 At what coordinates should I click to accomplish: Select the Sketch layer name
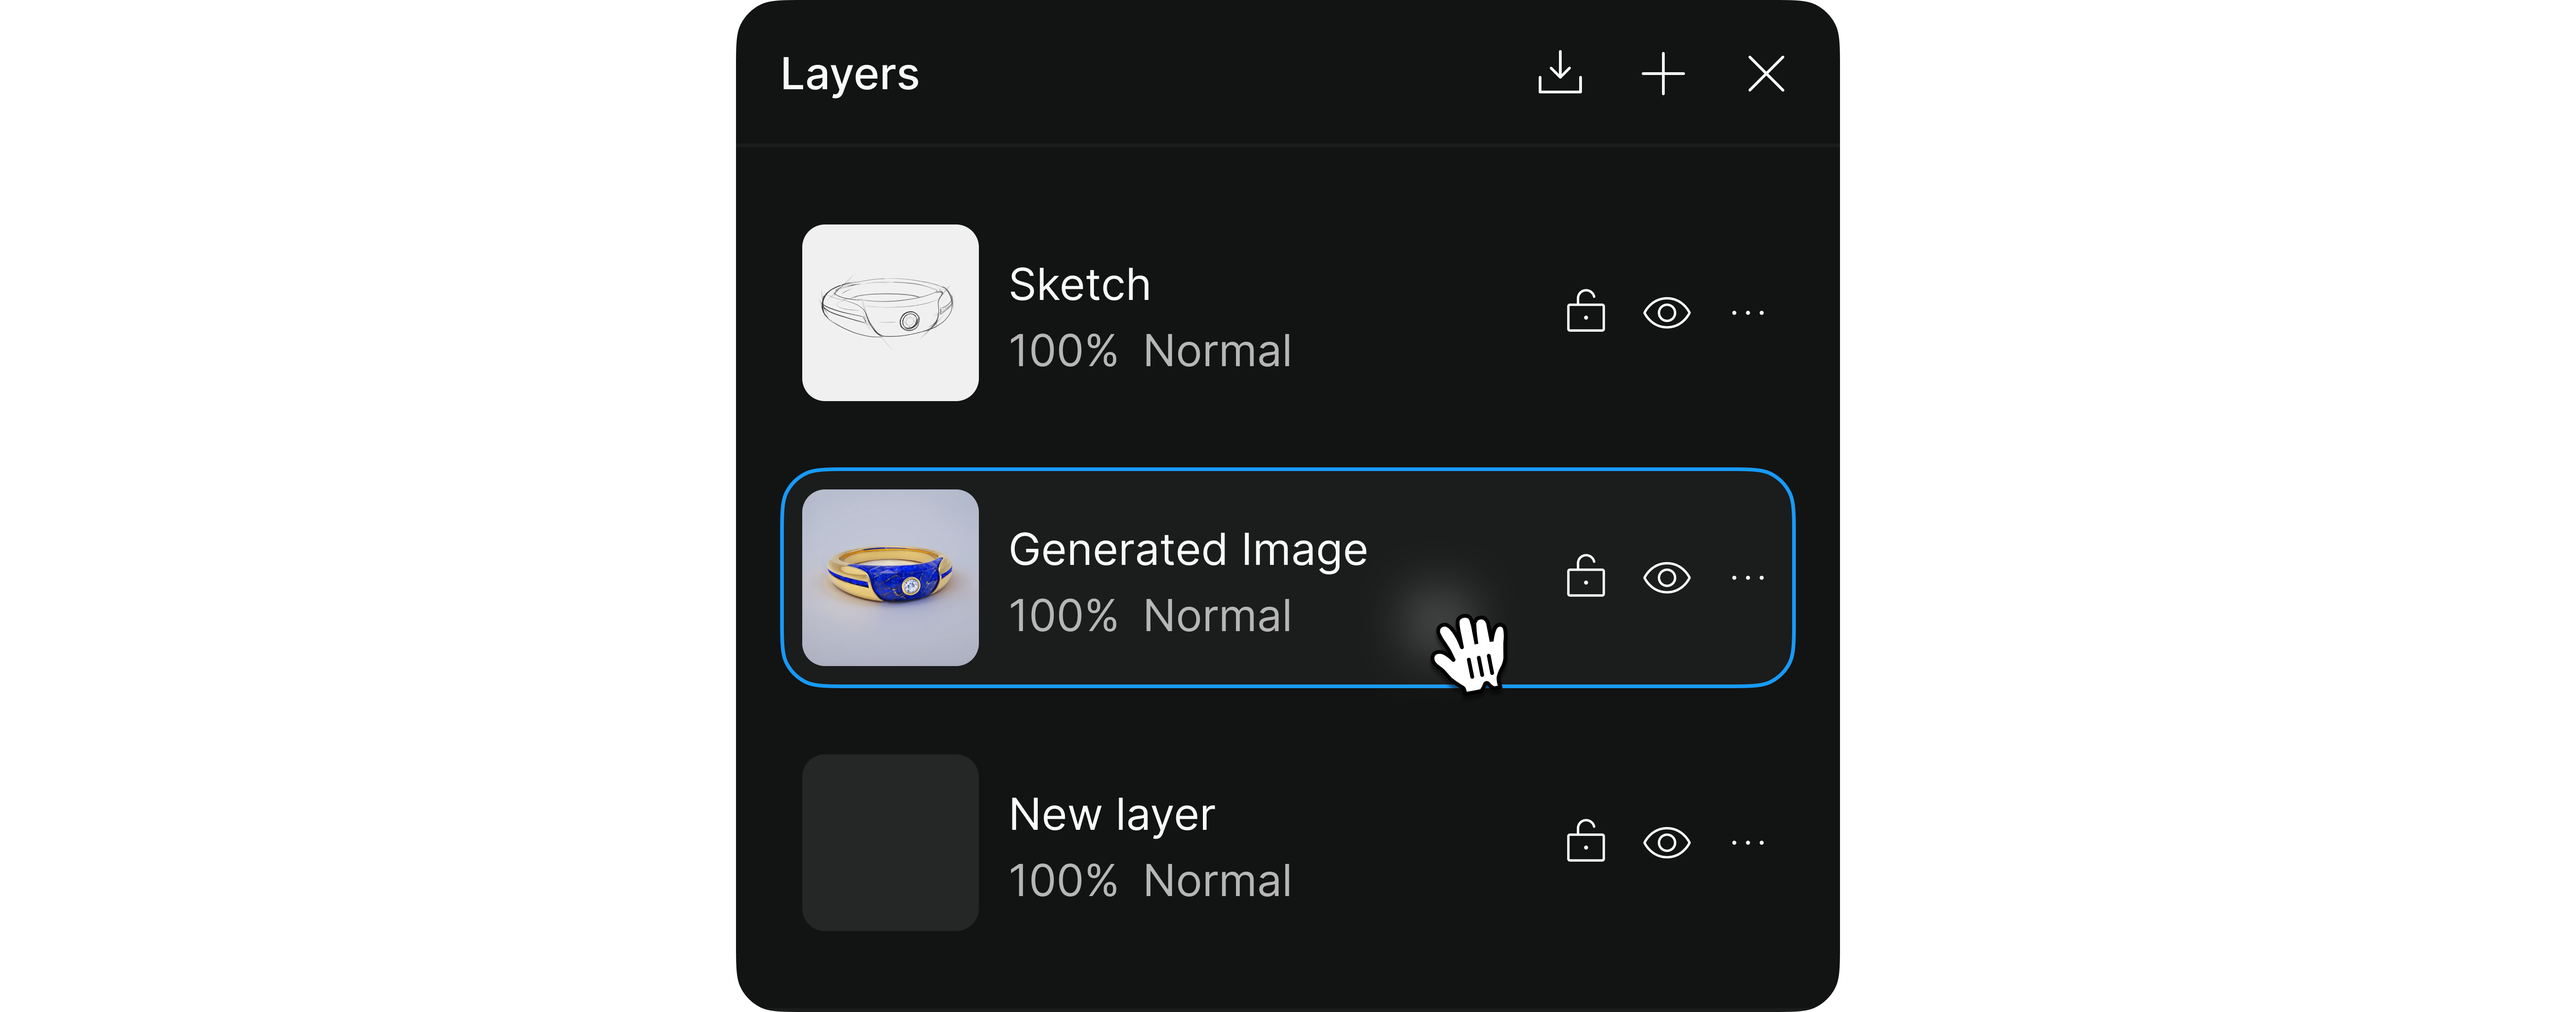[x=1080, y=285]
